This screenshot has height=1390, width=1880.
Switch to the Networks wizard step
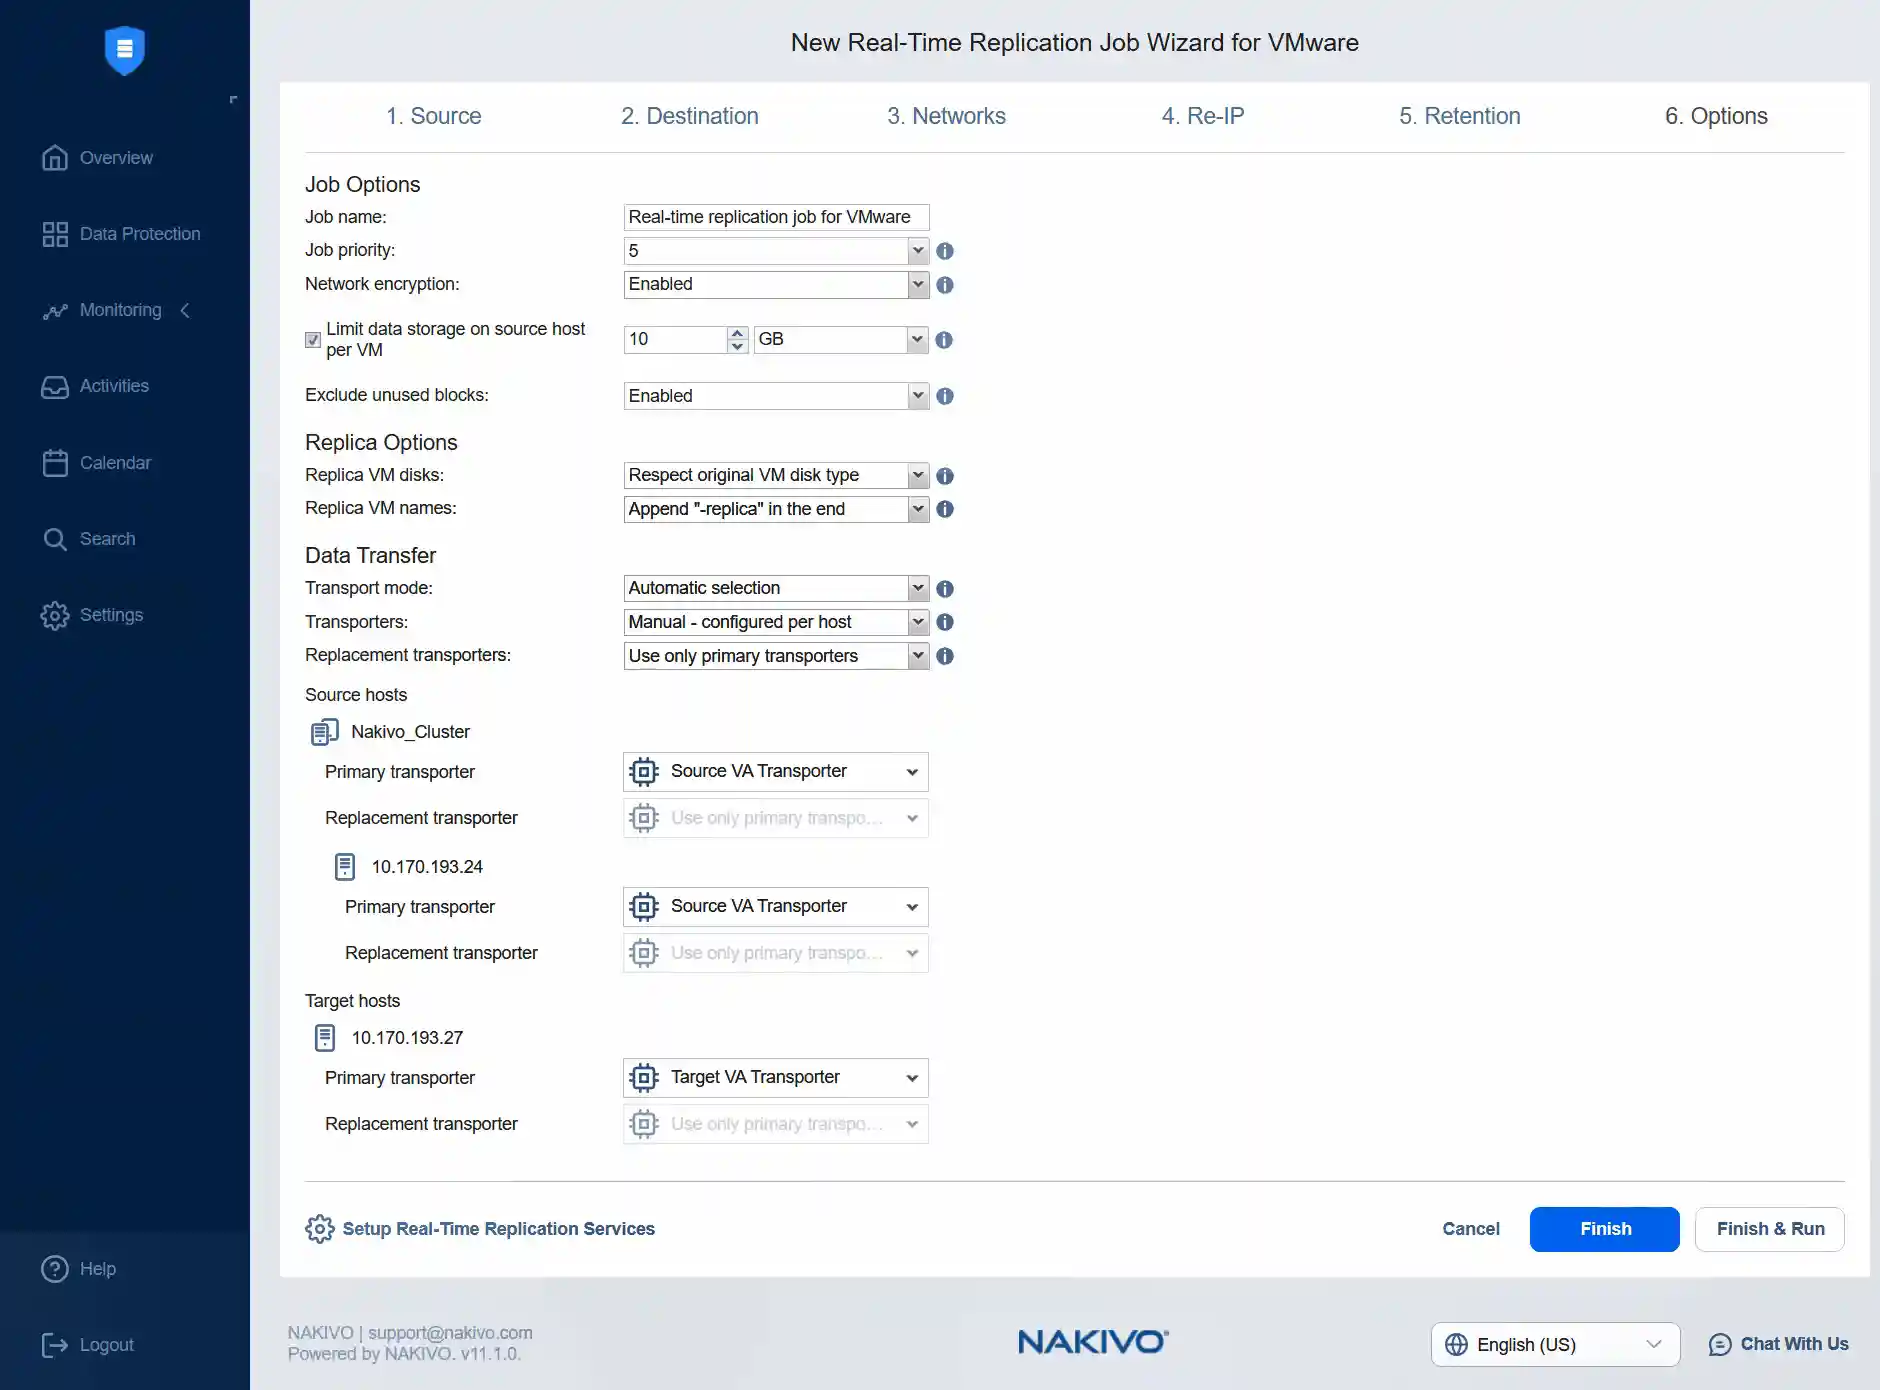pyautogui.click(x=946, y=116)
